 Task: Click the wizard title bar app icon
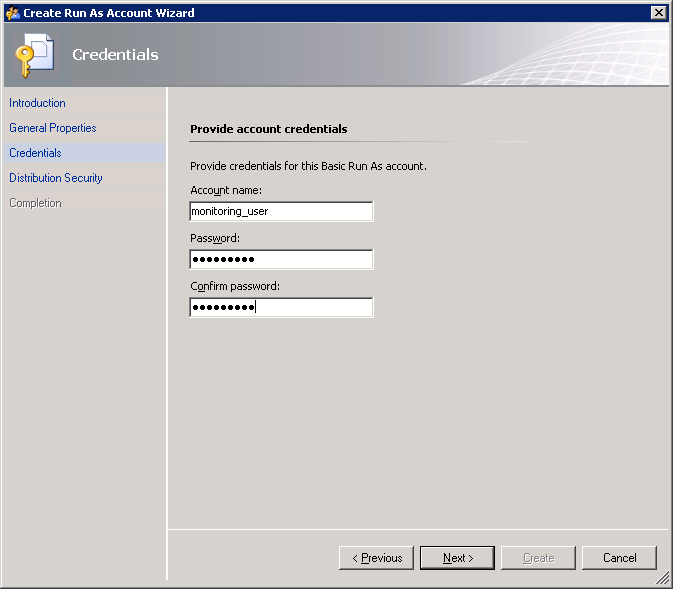click(13, 13)
